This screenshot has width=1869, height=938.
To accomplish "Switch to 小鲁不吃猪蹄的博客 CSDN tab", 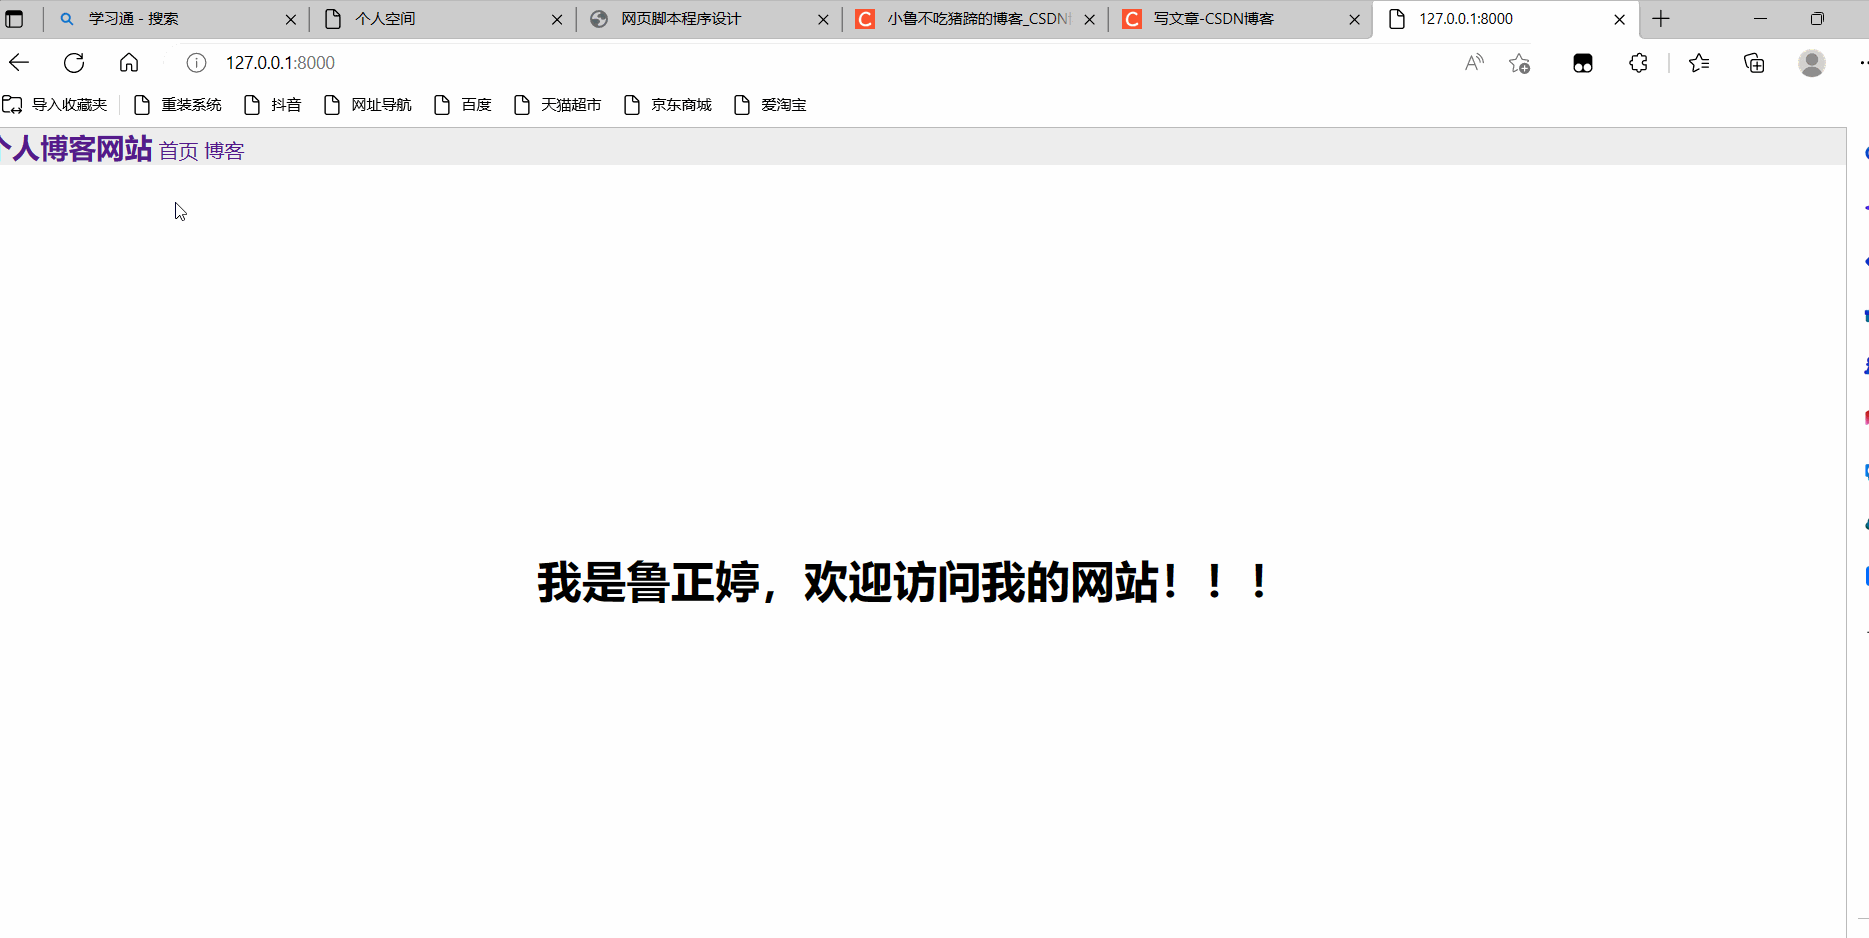I will pyautogui.click(x=975, y=19).
